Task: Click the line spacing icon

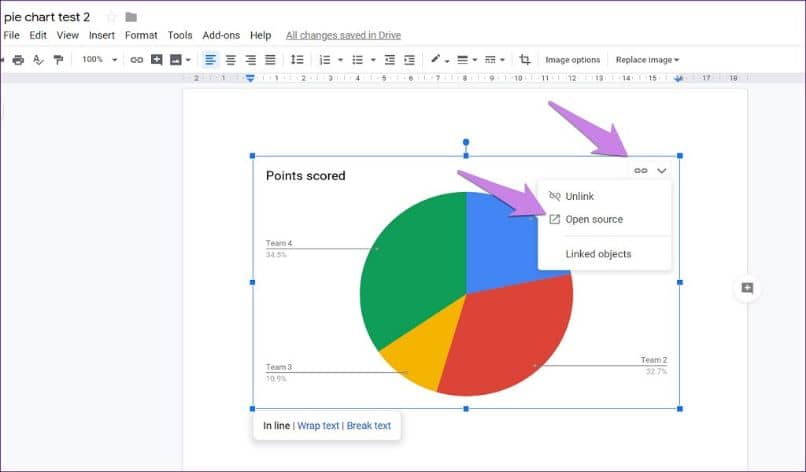Action: click(297, 60)
